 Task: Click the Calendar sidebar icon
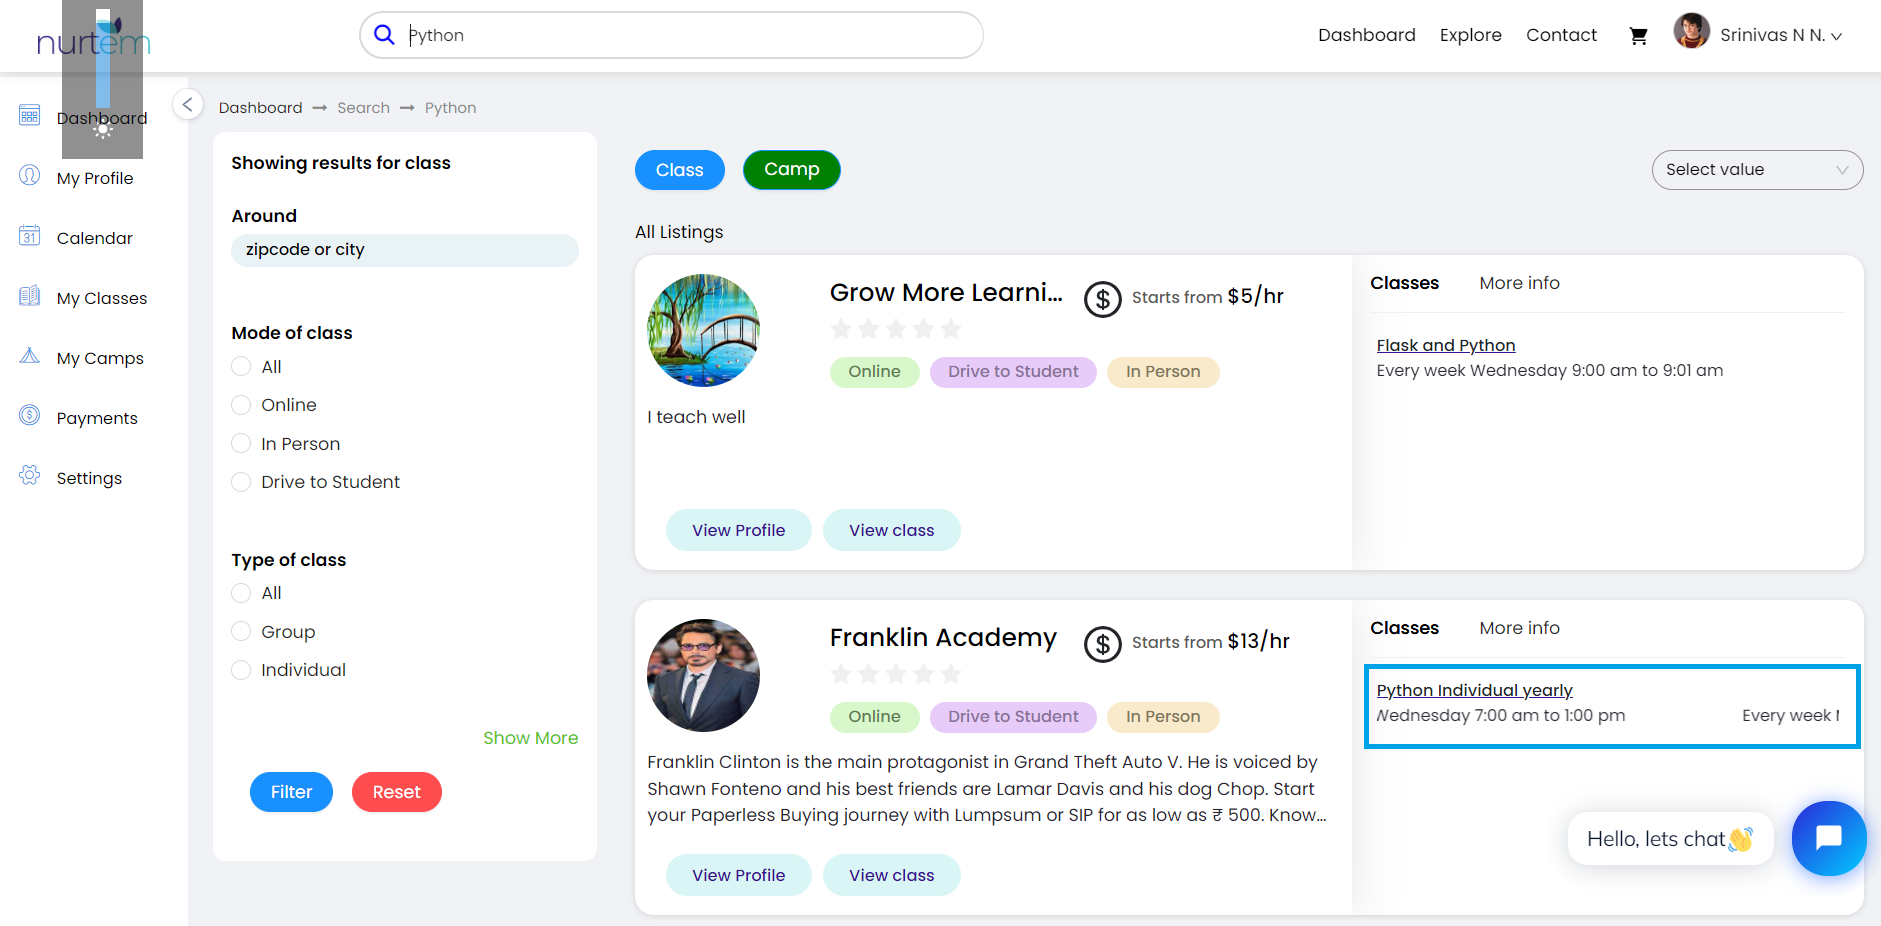(x=30, y=236)
